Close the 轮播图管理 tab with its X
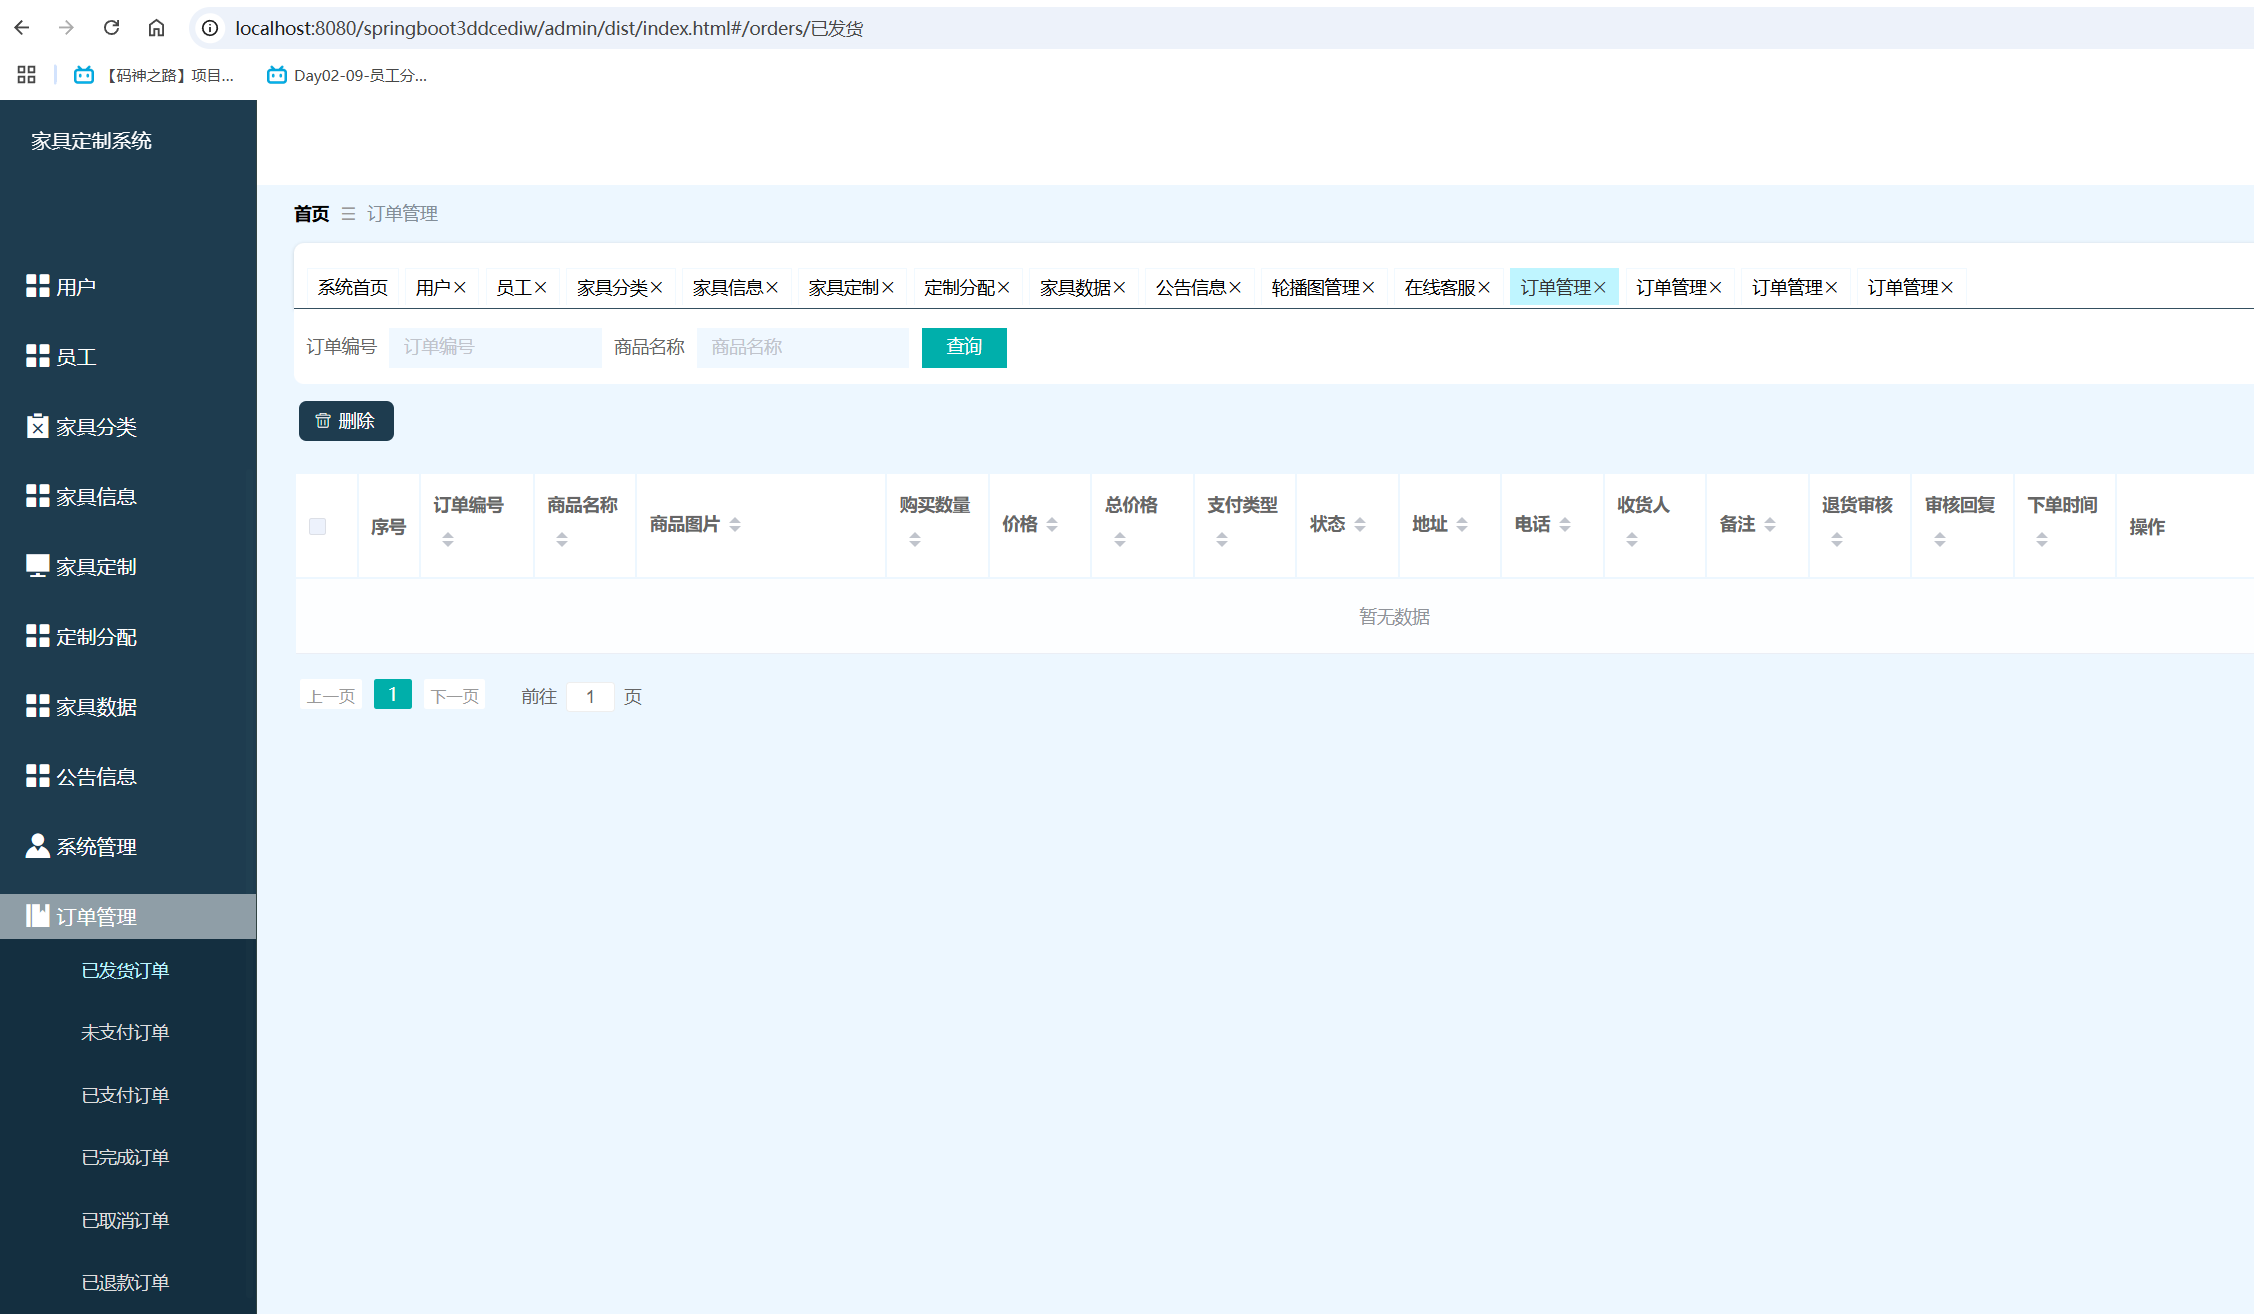Image resolution: width=2254 pixels, height=1314 pixels. coord(1368,288)
